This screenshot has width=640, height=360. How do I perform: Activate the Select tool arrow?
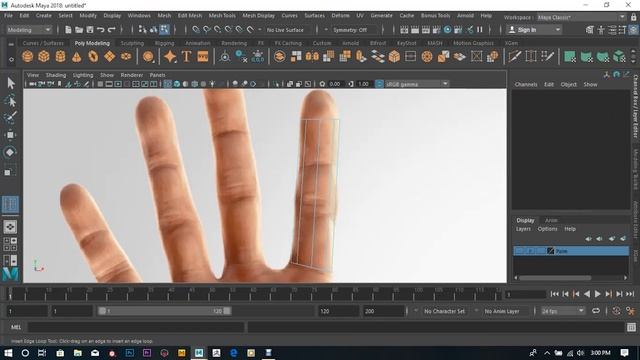tap(11, 83)
